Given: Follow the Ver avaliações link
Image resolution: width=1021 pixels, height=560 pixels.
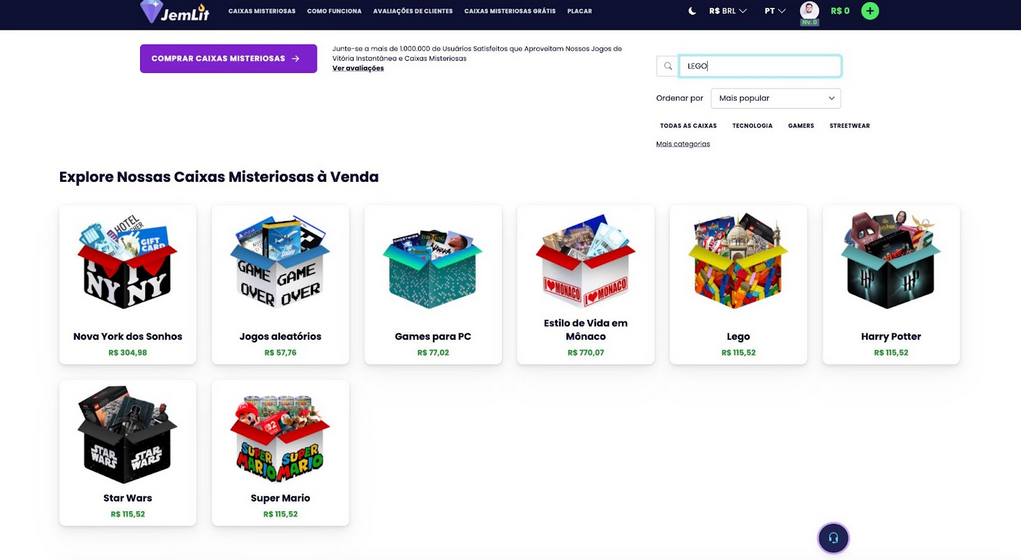Looking at the screenshot, I should [x=357, y=68].
